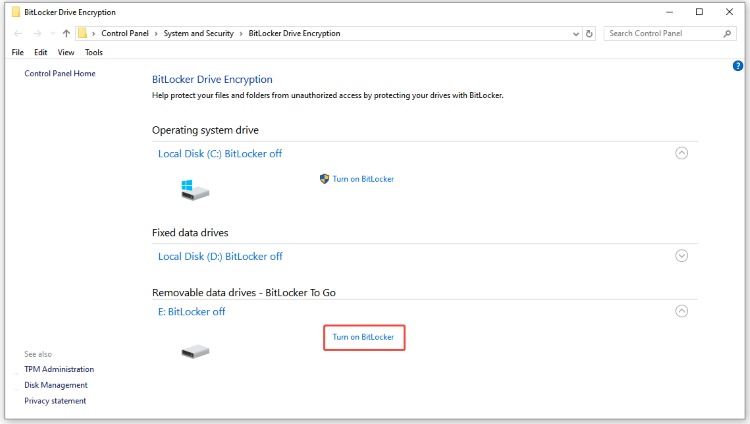Click Control Panel in breadcrumb path

[x=125, y=33]
